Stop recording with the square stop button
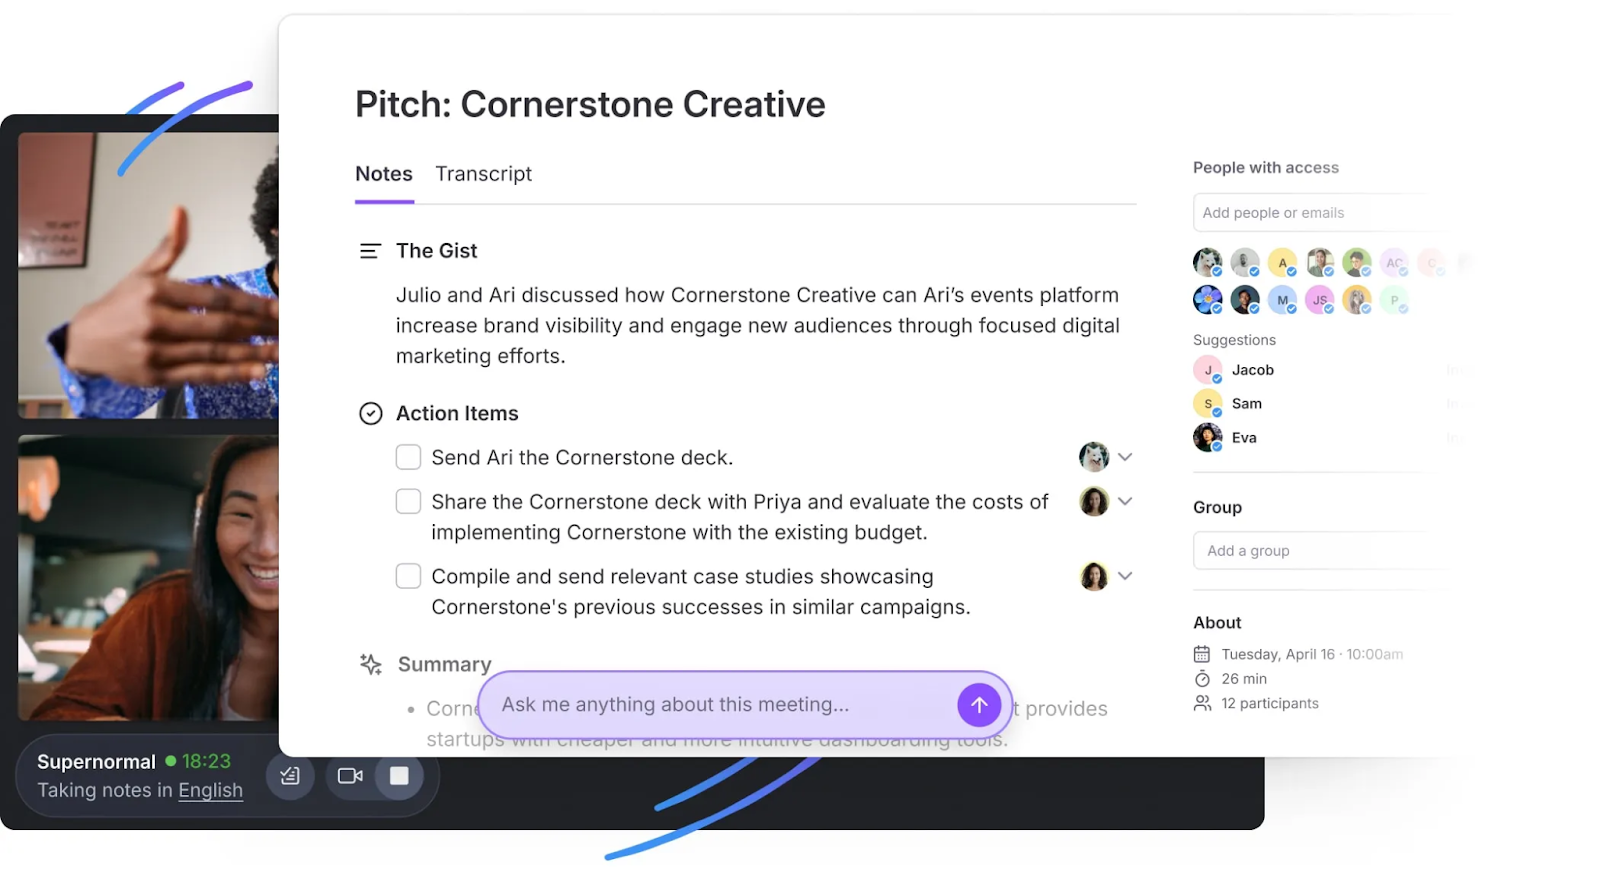The width and height of the screenshot is (1600, 877). [399, 776]
